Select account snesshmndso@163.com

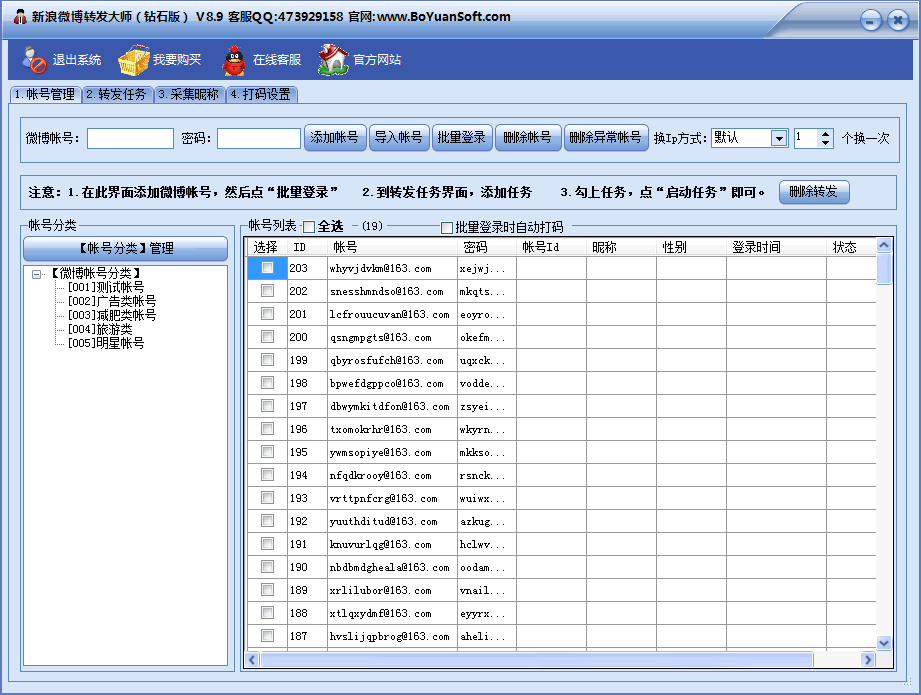(x=386, y=291)
